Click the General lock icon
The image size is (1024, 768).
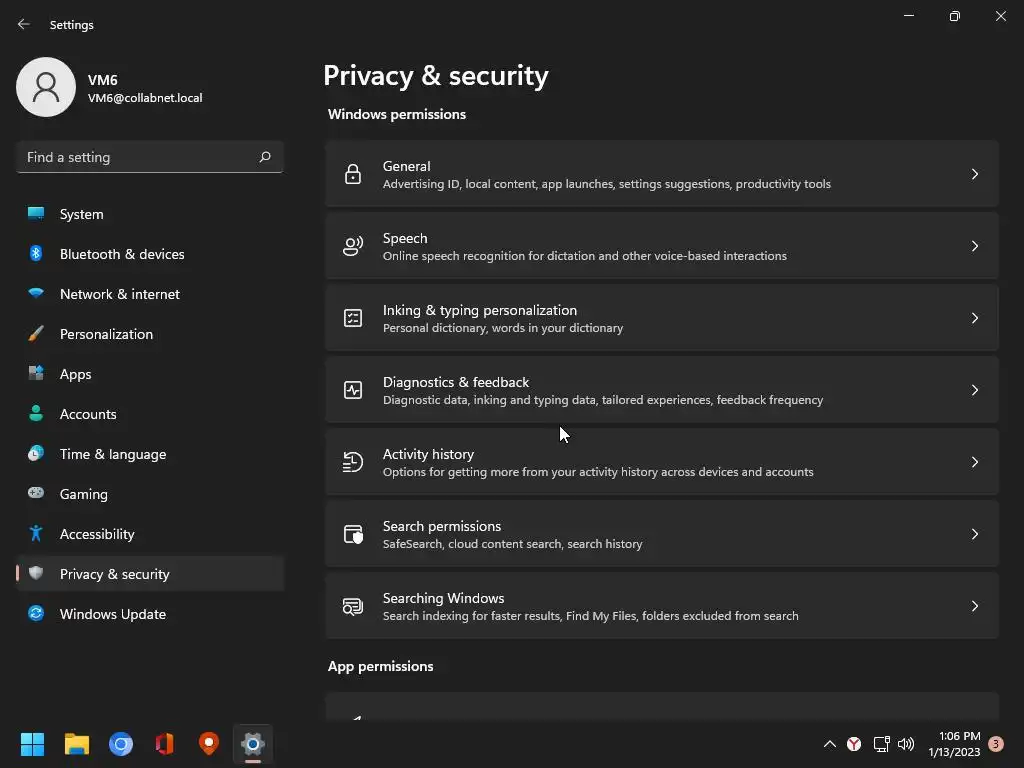353,174
